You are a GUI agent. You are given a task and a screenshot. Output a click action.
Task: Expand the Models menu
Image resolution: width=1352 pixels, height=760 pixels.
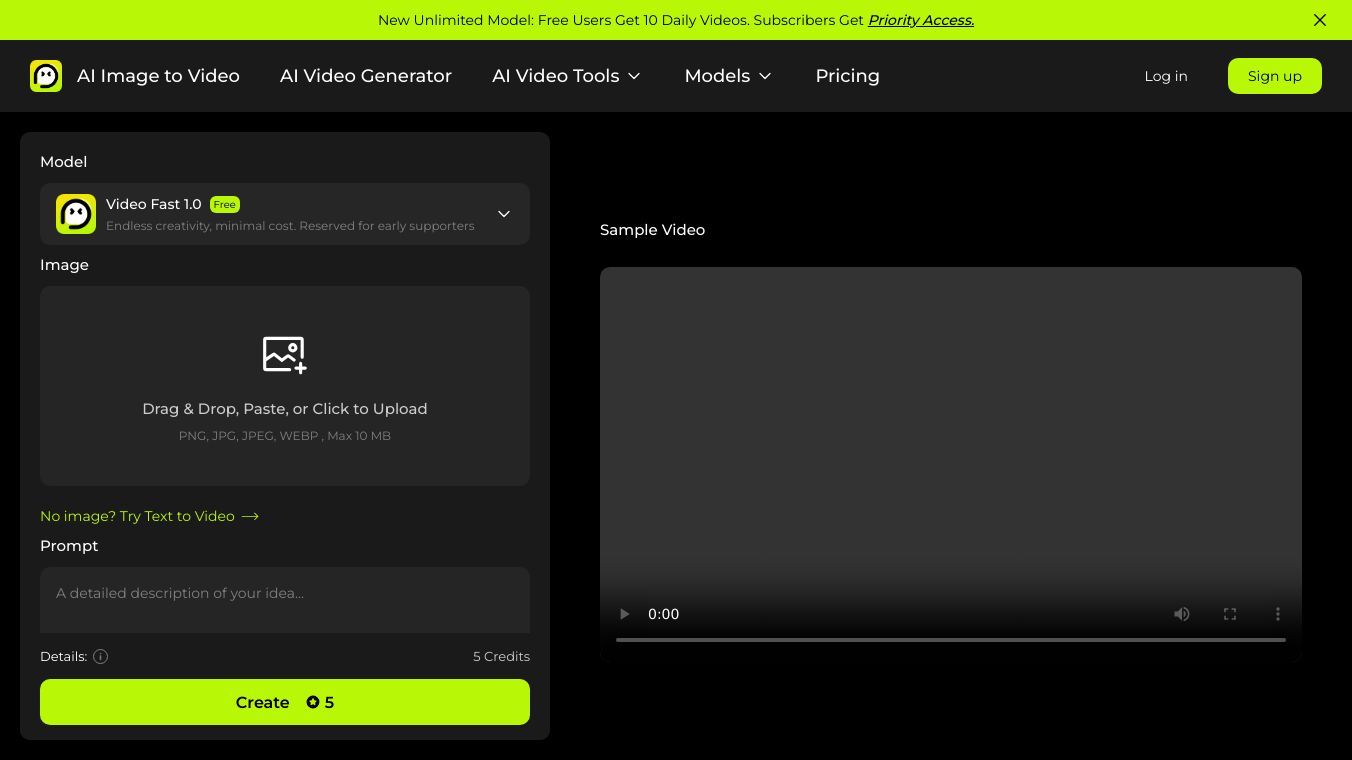(x=728, y=76)
